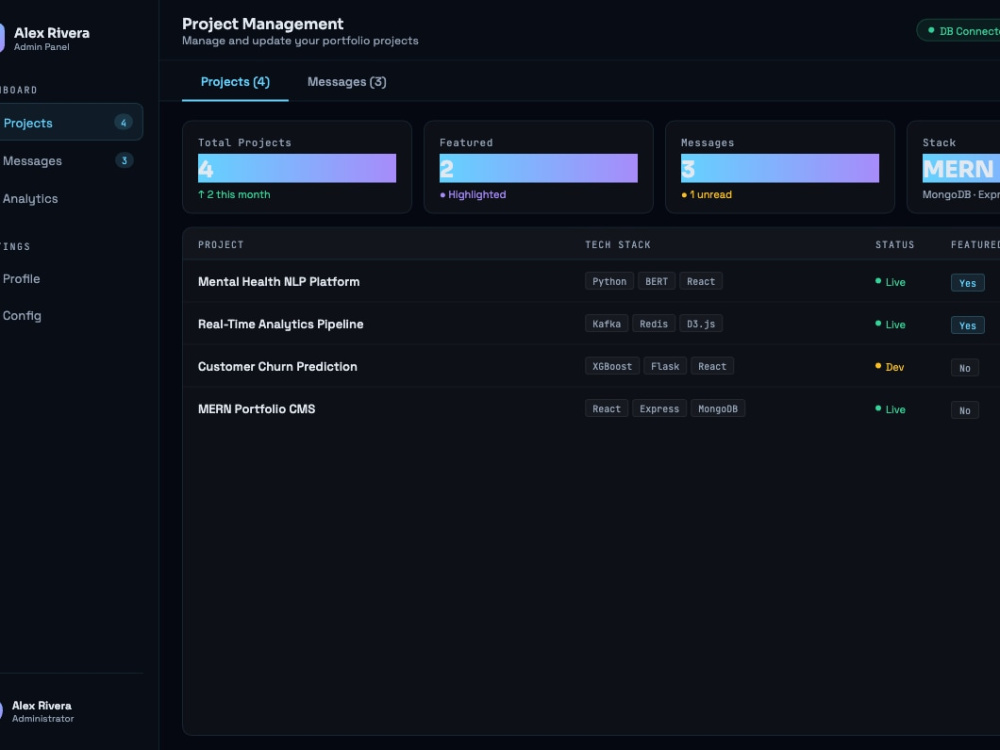The image size is (1000, 750).
Task: Open the Real-Time Analytics Pipeline project
Action: pos(281,324)
